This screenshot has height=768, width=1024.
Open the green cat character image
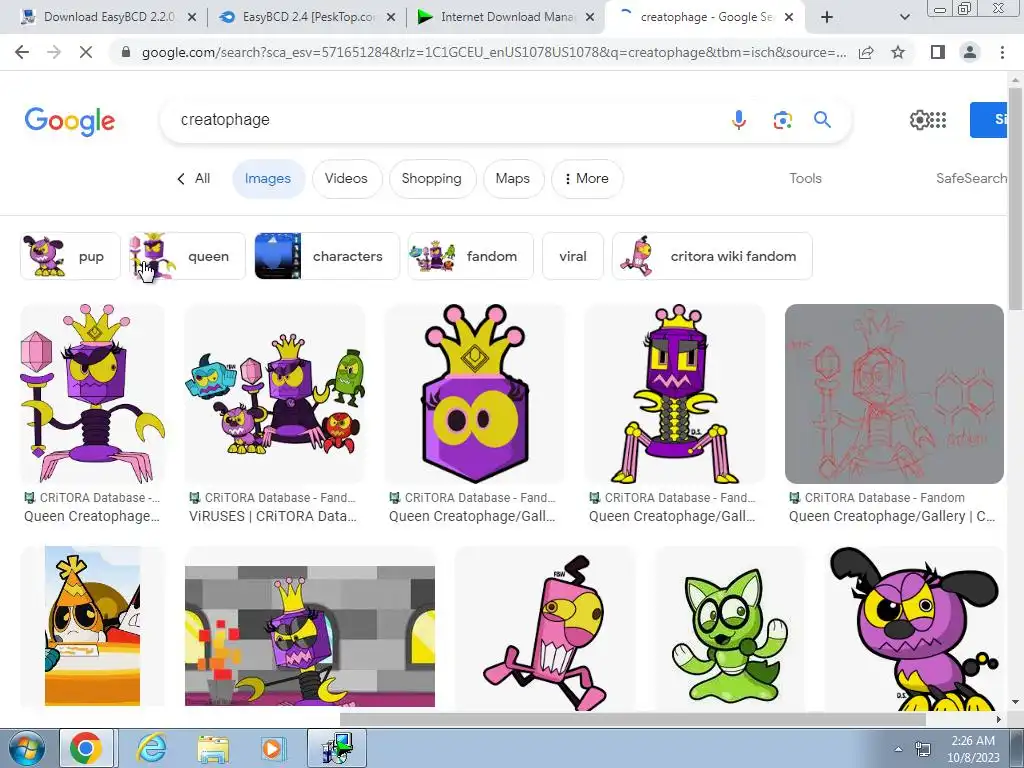click(x=729, y=630)
